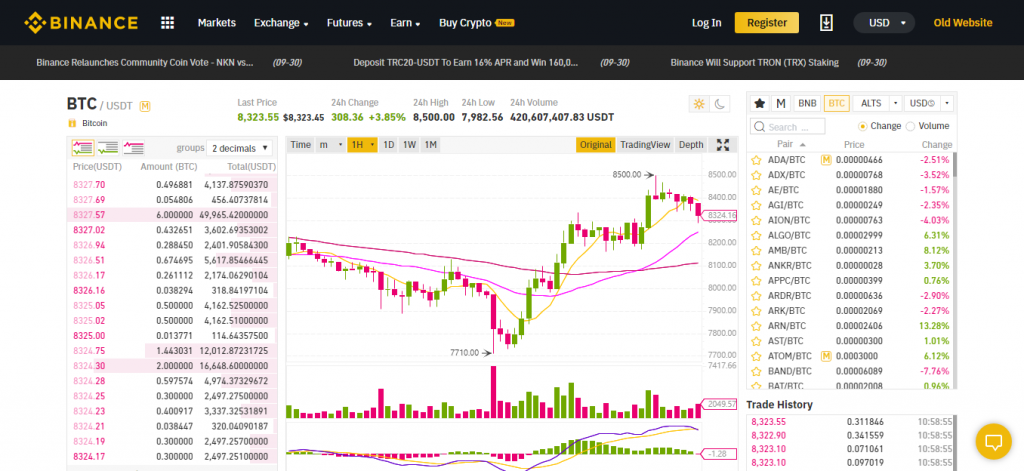1024x471 pixels.
Task: Favorite the ADX/BTC pair star
Action: 756,175
